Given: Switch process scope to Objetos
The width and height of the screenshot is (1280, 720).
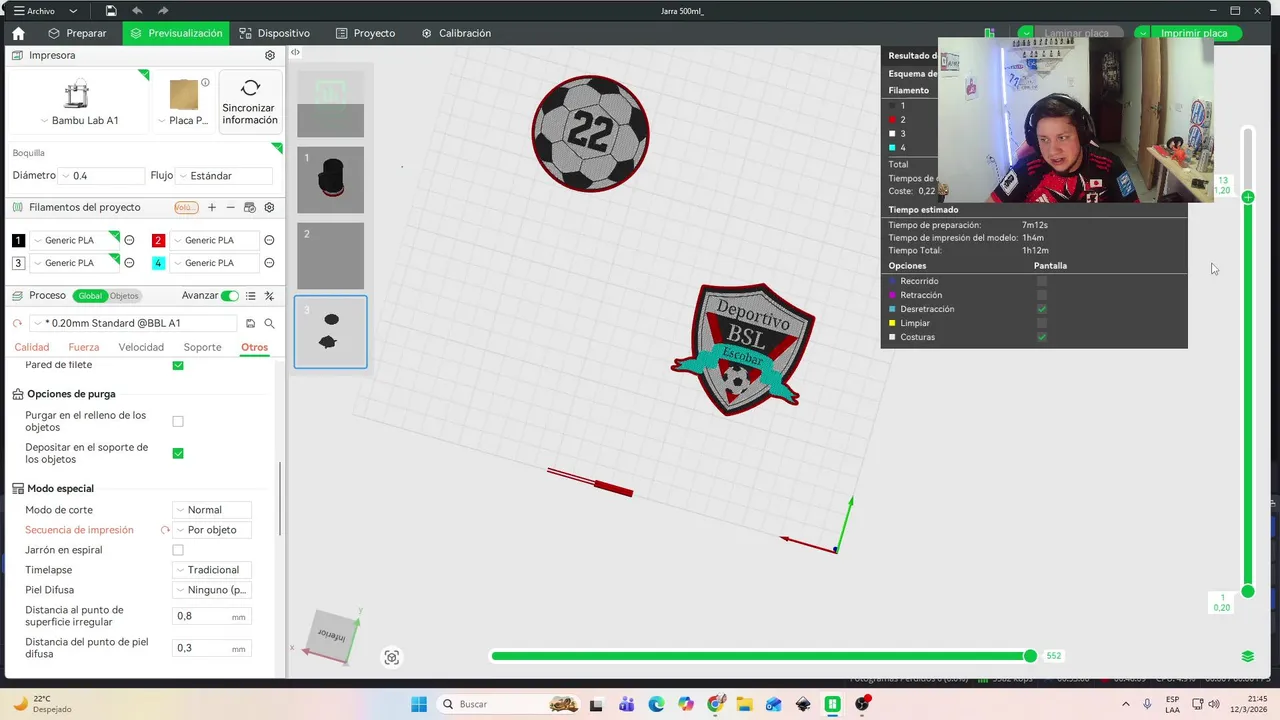Looking at the screenshot, I should [124, 296].
